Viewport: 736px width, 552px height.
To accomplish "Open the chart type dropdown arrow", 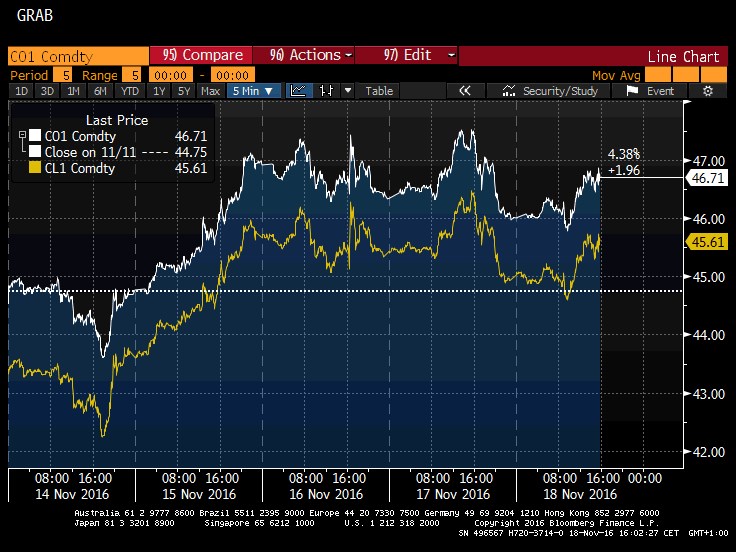I will 347,91.
